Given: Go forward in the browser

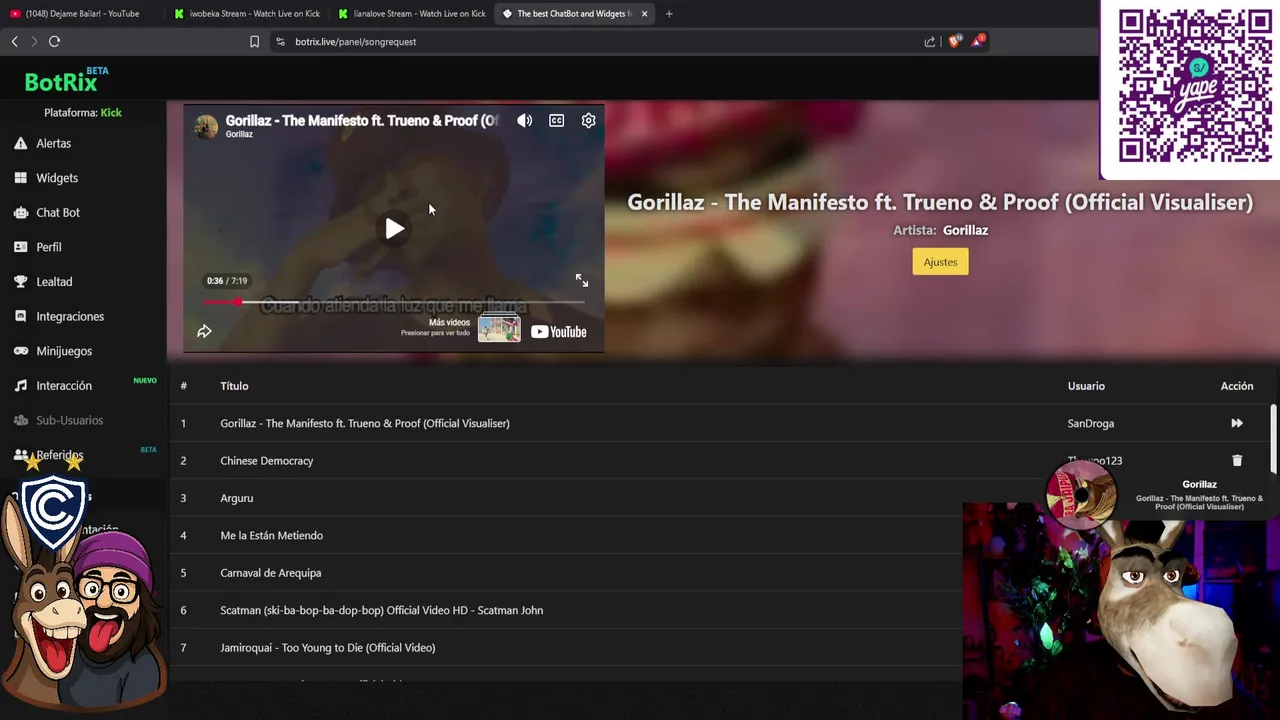Looking at the screenshot, I should pos(34,41).
